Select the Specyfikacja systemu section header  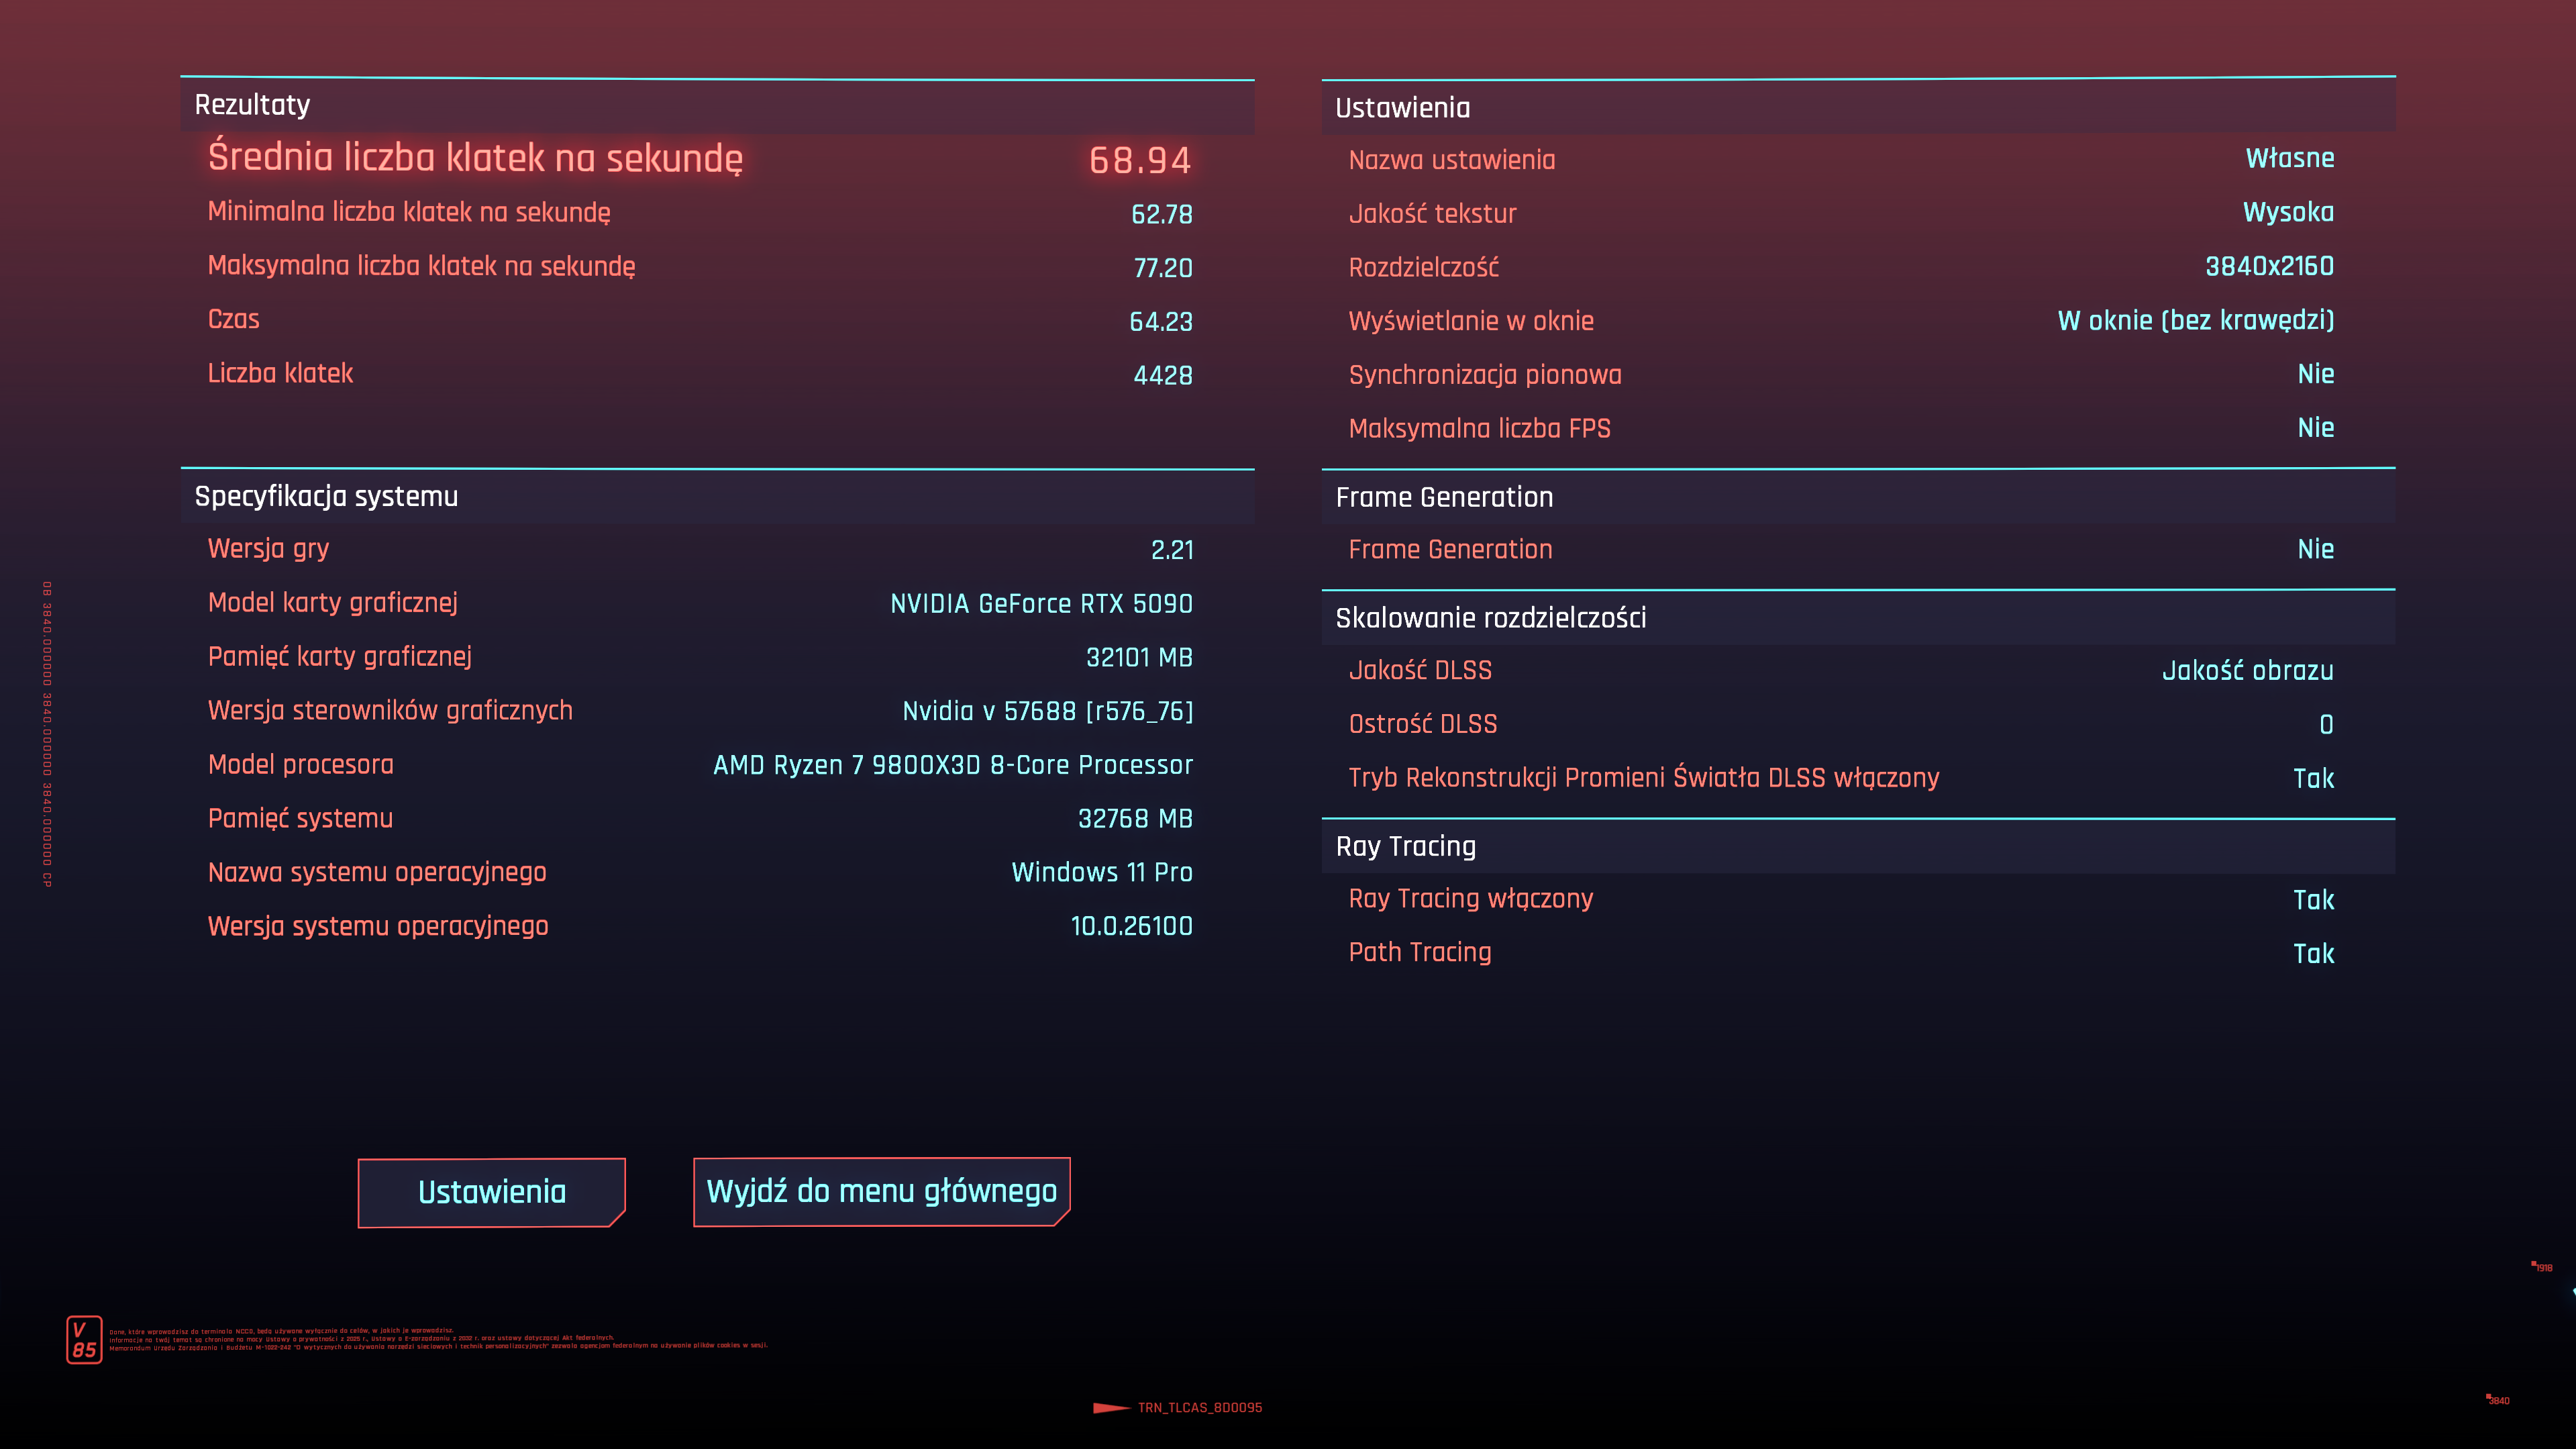pyautogui.click(x=326, y=496)
